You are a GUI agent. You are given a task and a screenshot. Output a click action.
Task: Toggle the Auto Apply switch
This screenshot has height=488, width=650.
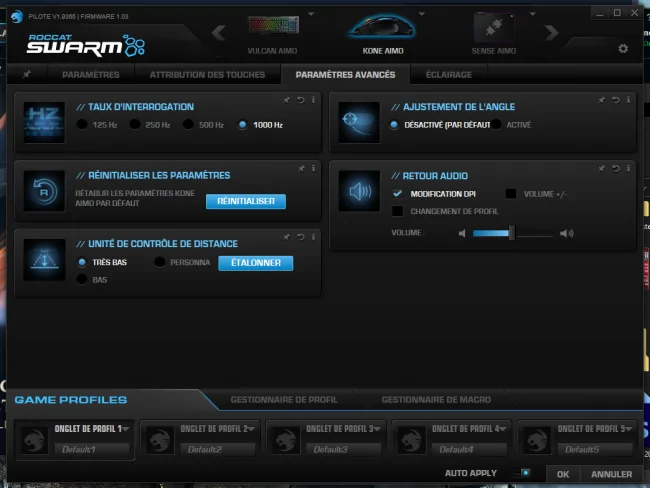pyautogui.click(x=521, y=473)
